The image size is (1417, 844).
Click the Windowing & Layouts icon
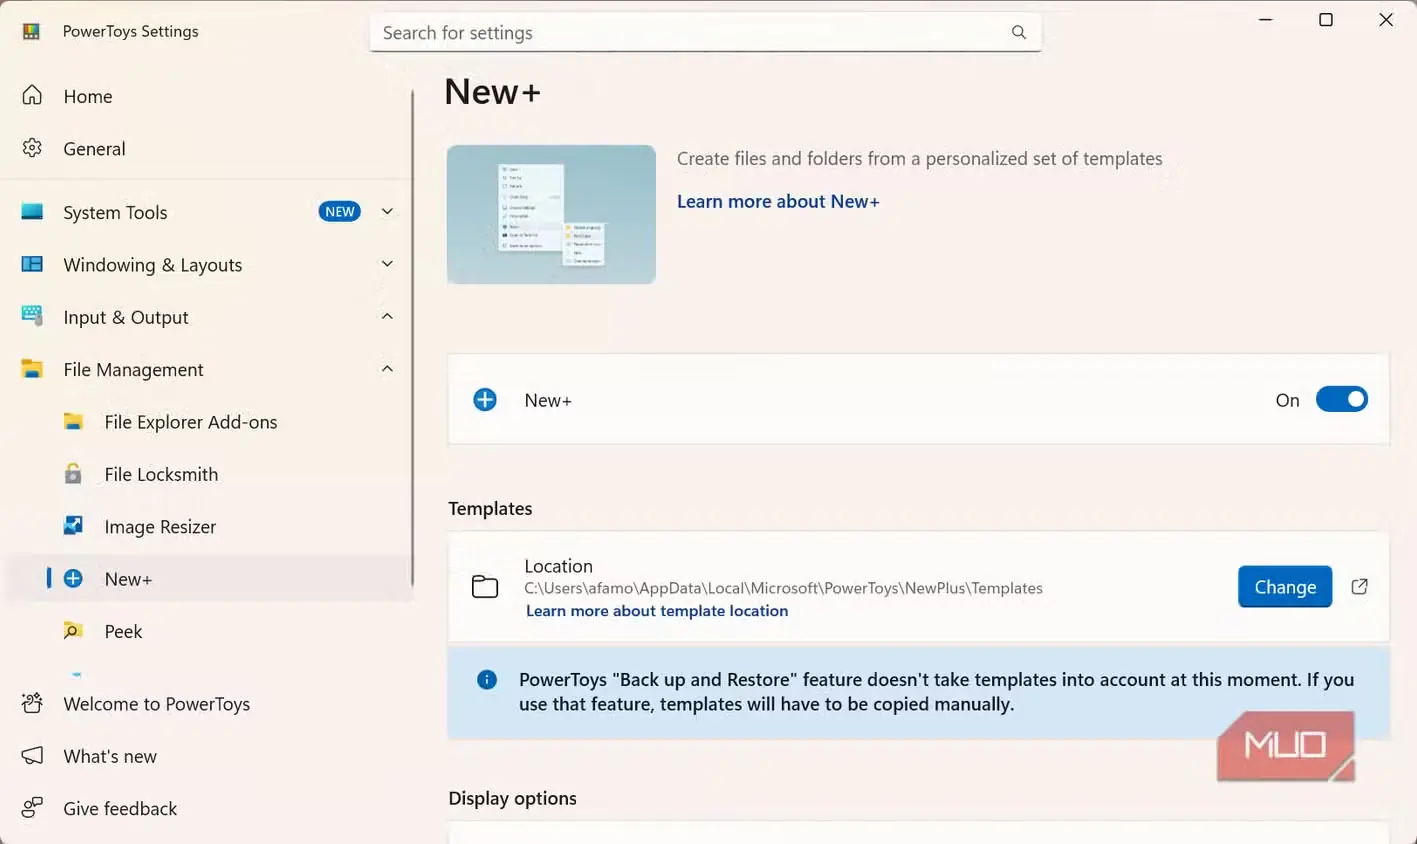32,264
